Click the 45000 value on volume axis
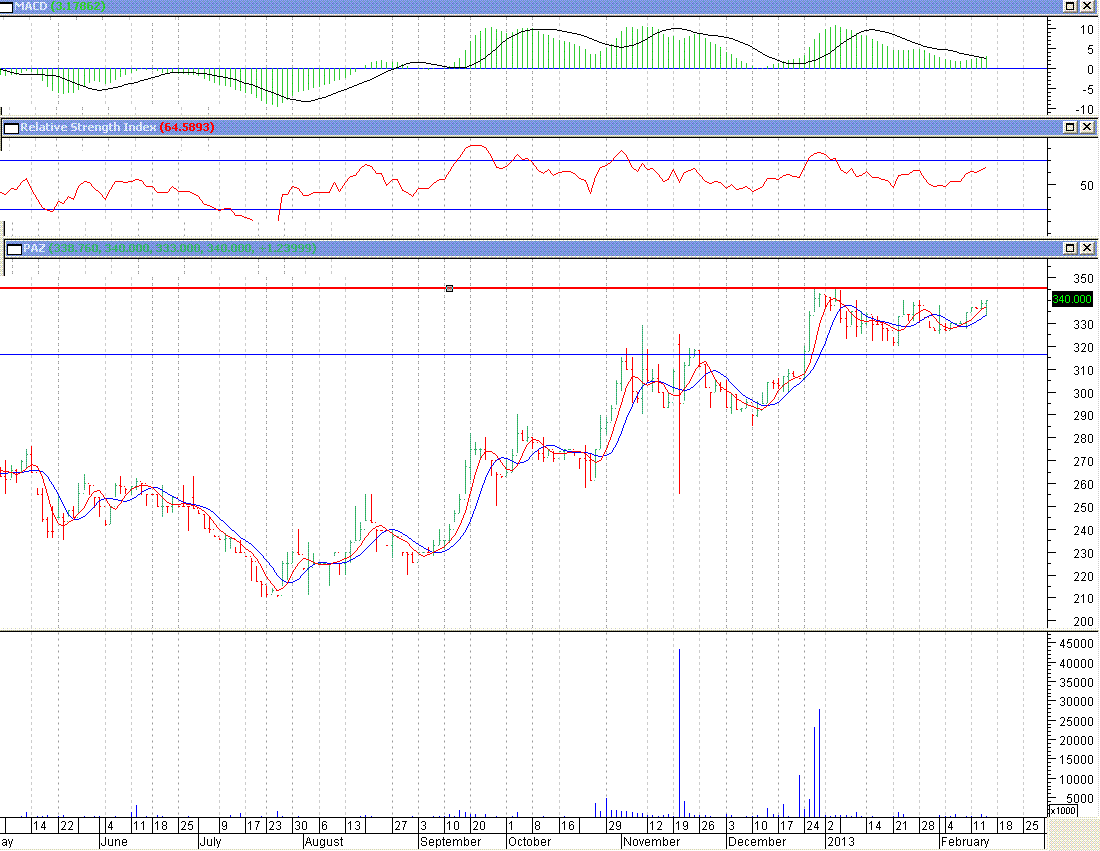Viewport: 1100px width, 851px height. pyautogui.click(x=1076, y=644)
